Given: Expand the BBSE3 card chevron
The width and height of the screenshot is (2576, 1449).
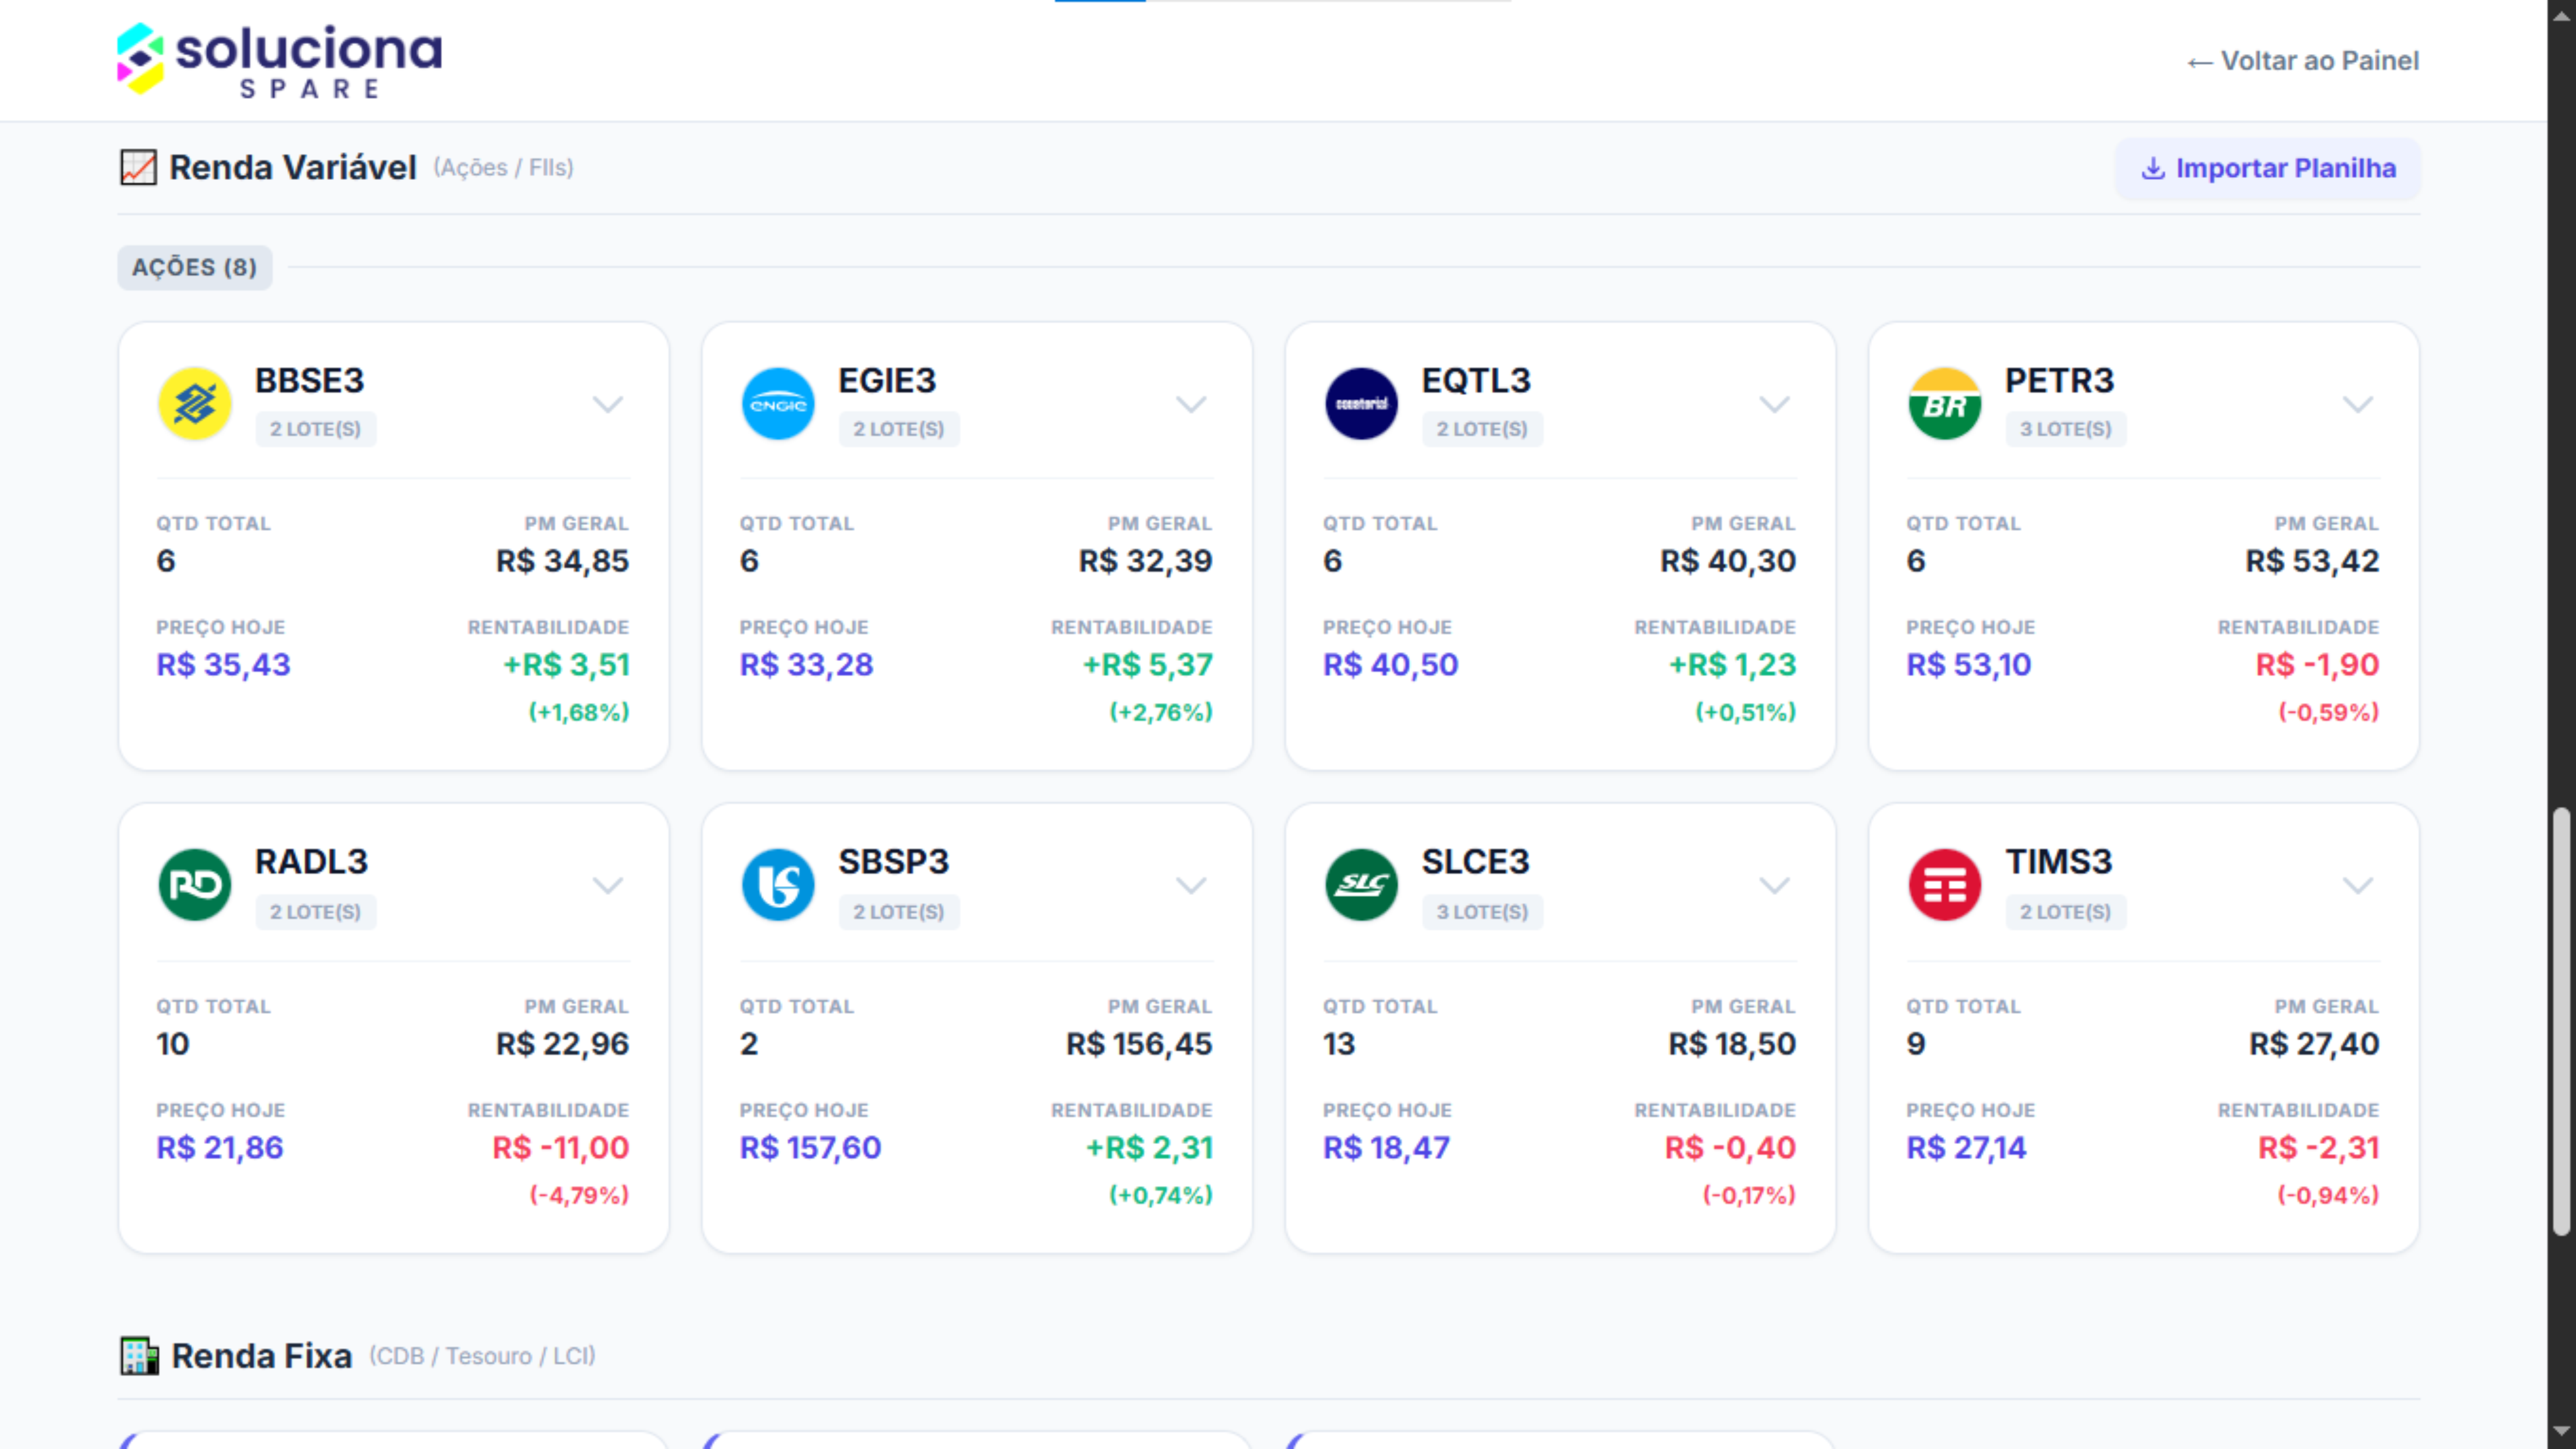Looking at the screenshot, I should pyautogui.click(x=607, y=404).
